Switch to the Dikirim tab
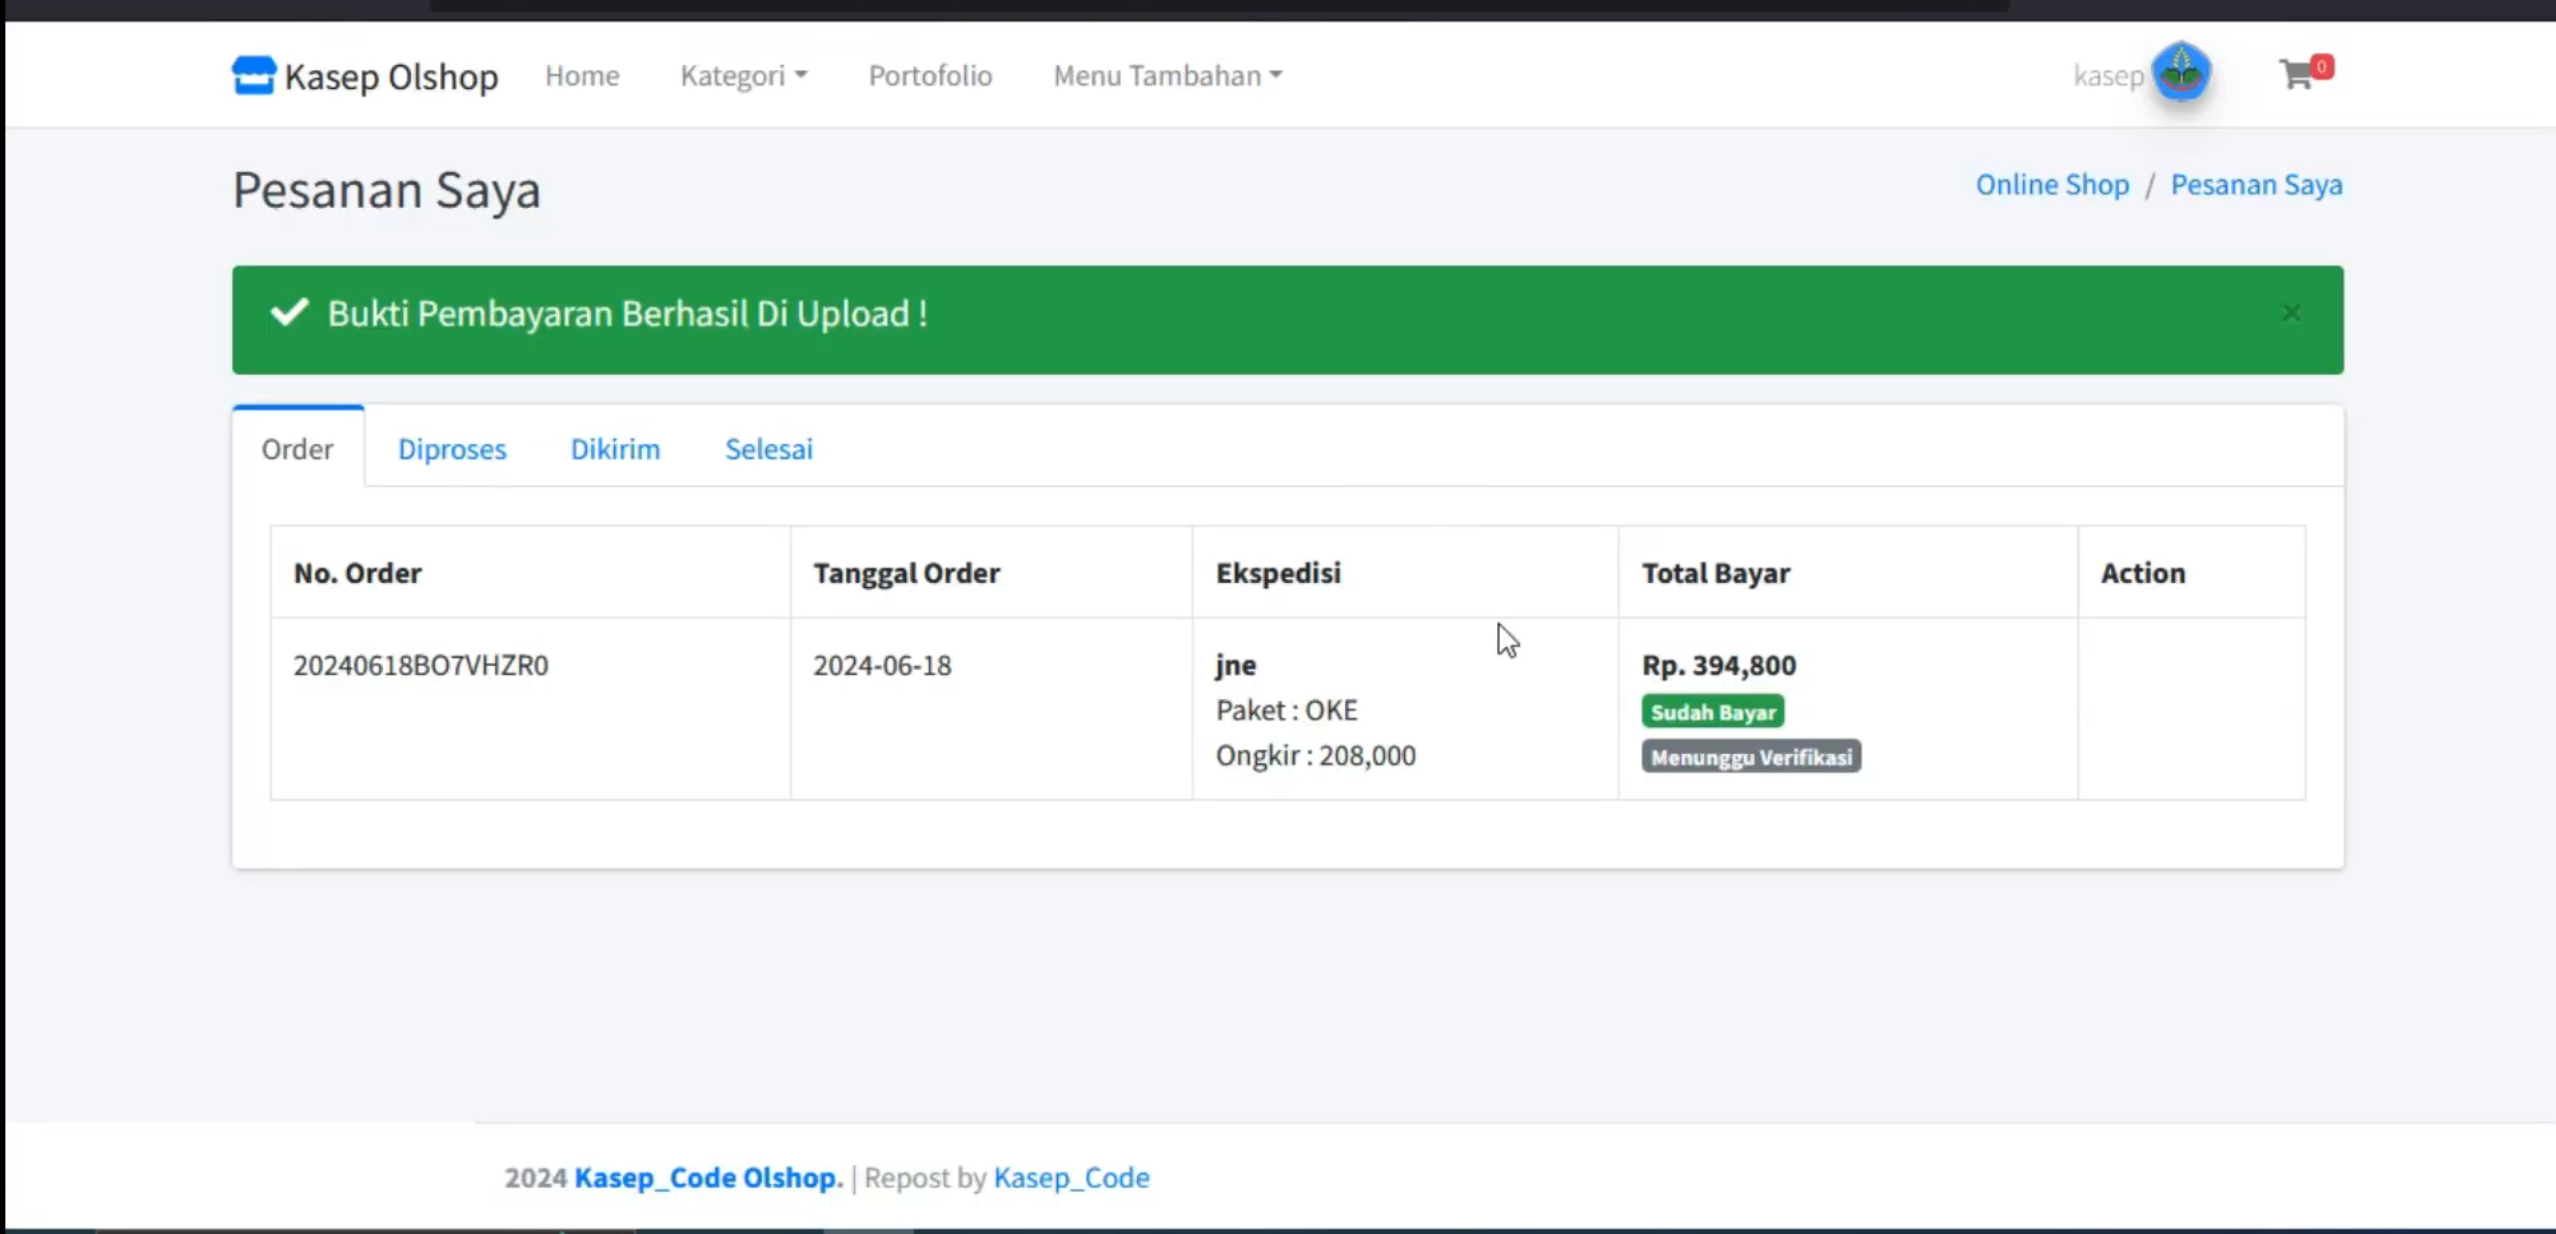This screenshot has width=2556, height=1234. pyautogui.click(x=615, y=449)
